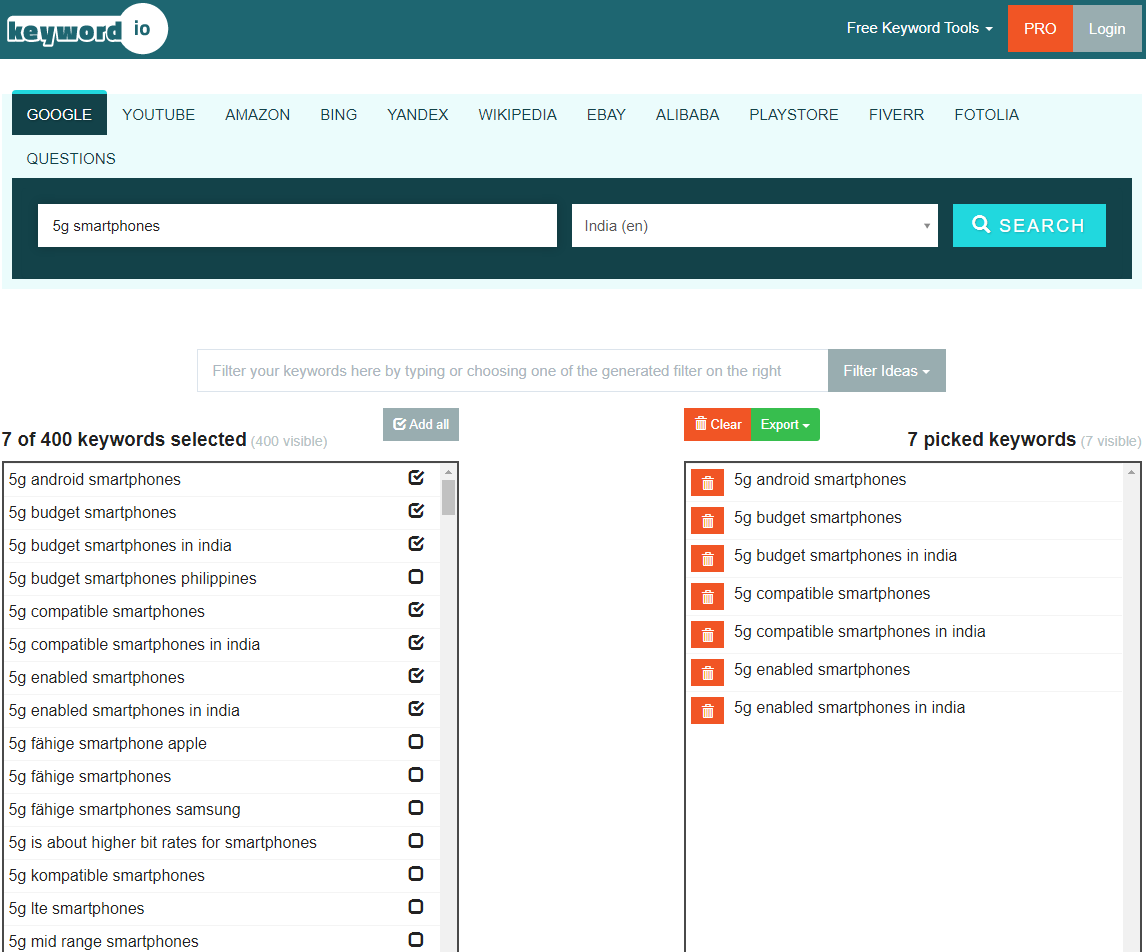
Task: Check '5g lte smartphones' keyword
Action: point(416,907)
